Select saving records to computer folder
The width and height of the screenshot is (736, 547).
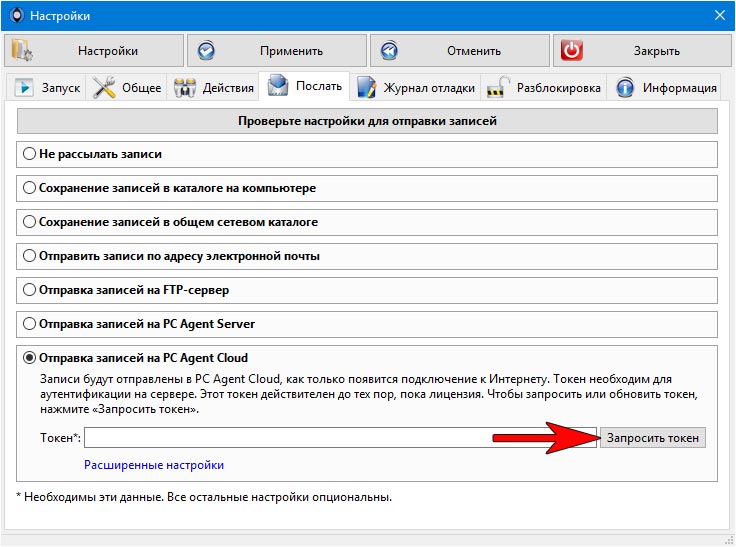[30, 188]
